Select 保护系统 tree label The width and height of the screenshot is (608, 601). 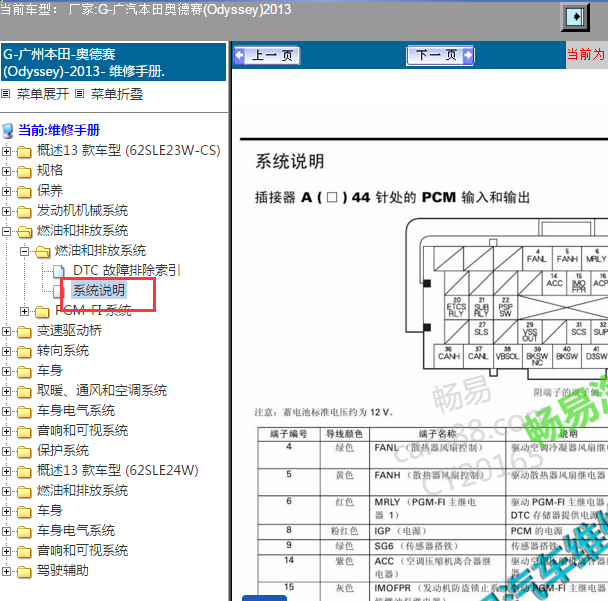tap(63, 451)
